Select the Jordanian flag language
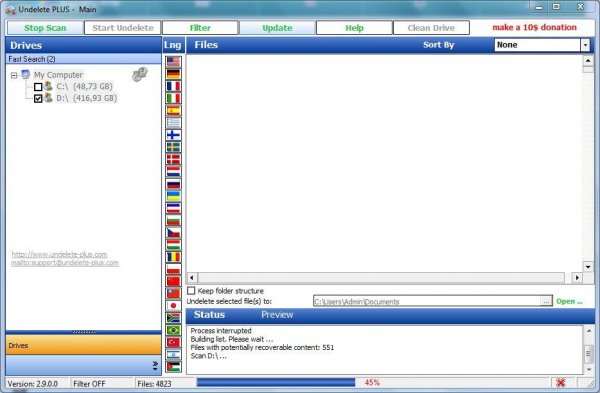 173,367
